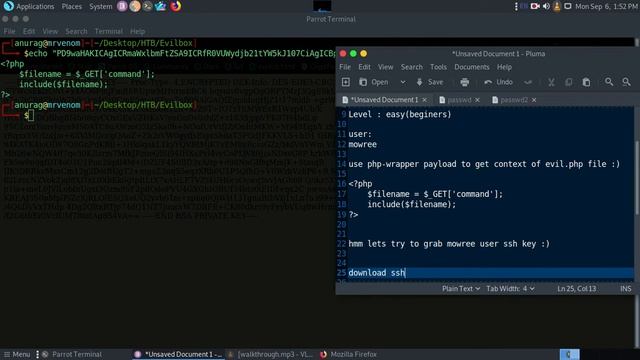Click the 'Level : easy(beginers)' line
Viewport: 640px width, 360px height.
tap(400, 114)
